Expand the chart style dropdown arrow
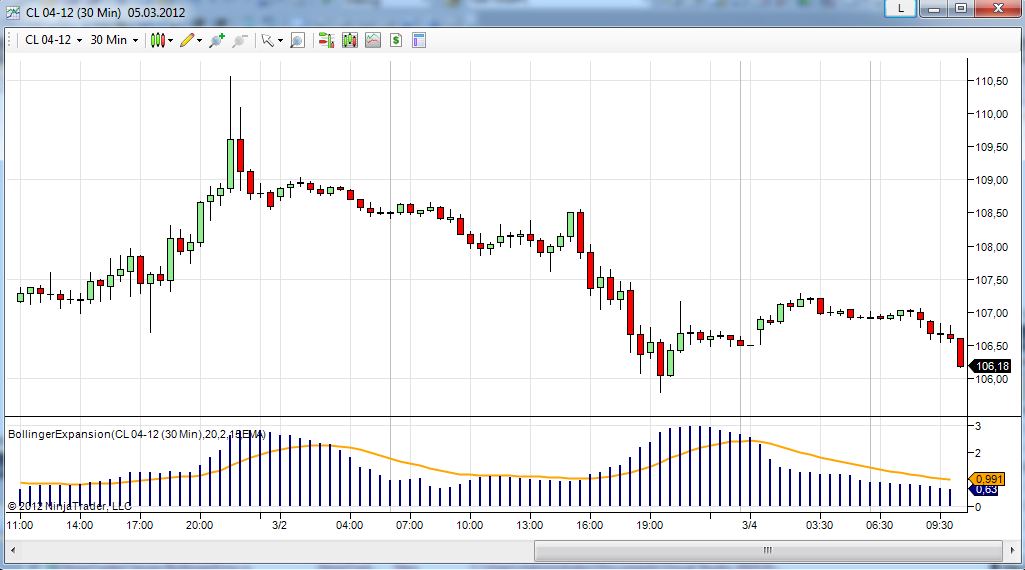 coord(171,41)
